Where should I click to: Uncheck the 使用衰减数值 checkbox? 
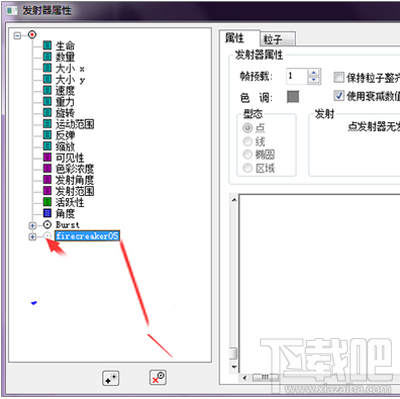click(x=339, y=96)
